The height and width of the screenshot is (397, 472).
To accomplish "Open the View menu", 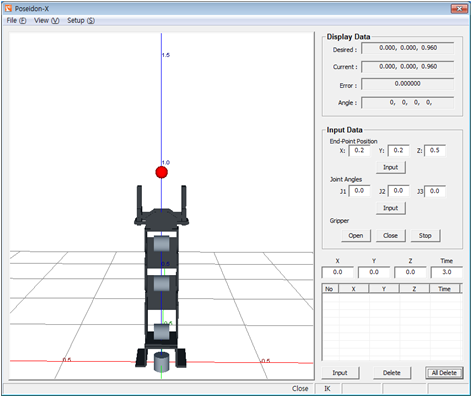I will coord(47,21).
